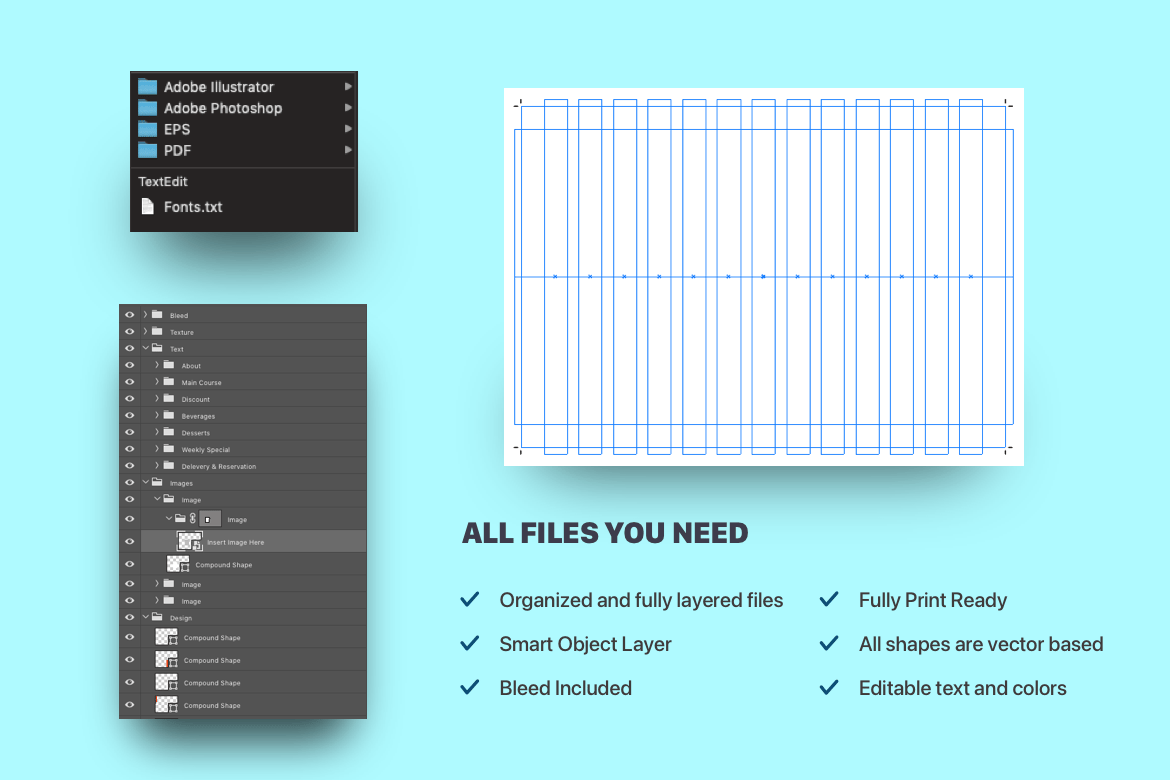Select the Weekly Special layer name
1170x780 pixels.
coord(206,450)
